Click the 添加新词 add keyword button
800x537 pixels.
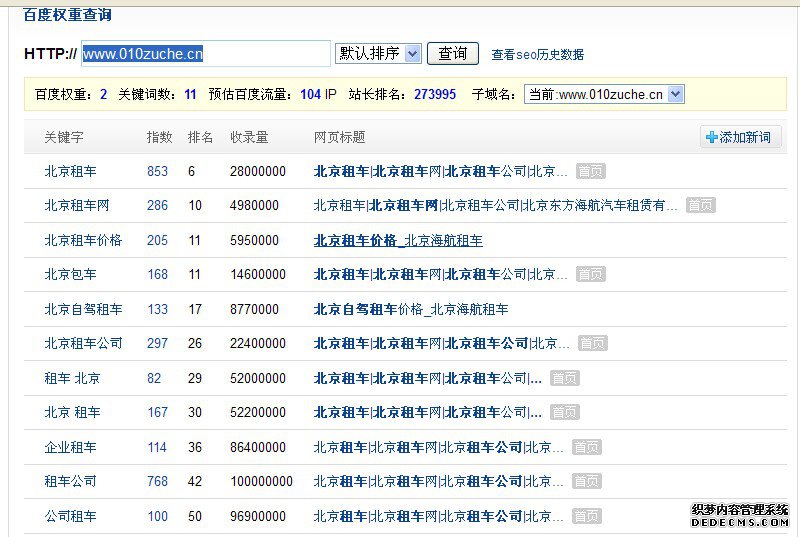(x=740, y=137)
